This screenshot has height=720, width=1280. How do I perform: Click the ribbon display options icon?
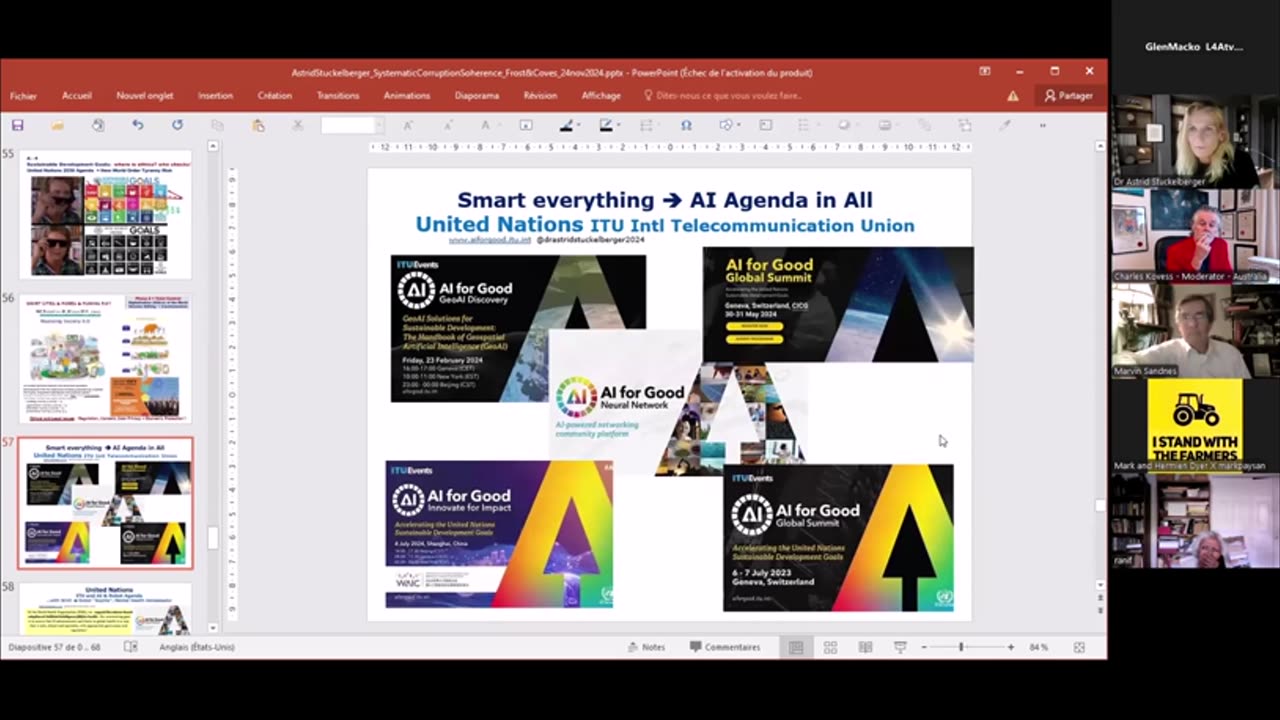[x=984, y=72]
